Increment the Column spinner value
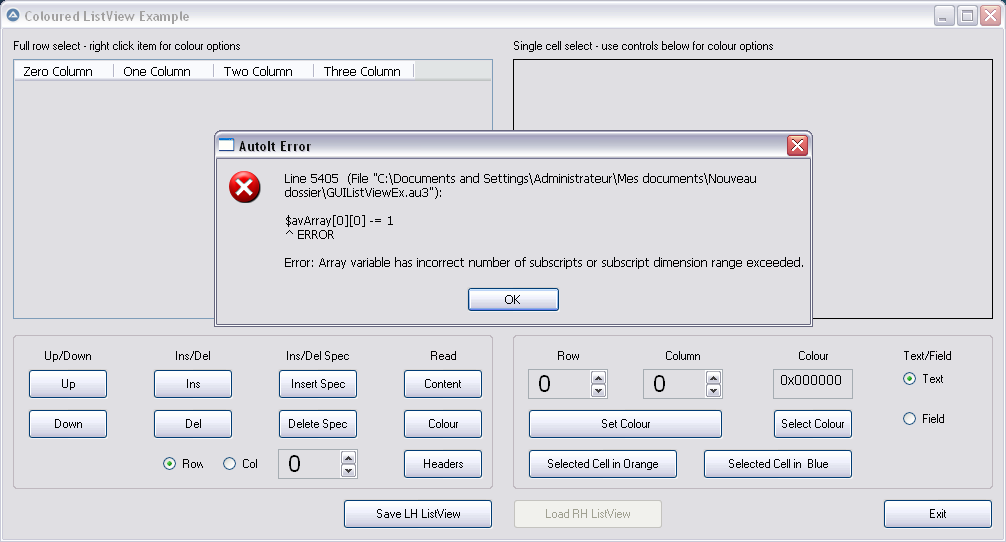The height and width of the screenshot is (542, 1006). click(x=713, y=378)
